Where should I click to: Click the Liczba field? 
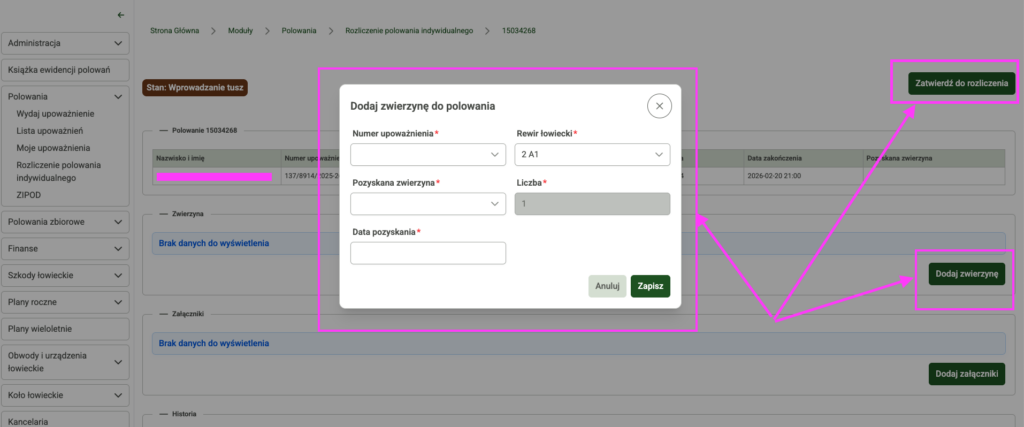click(592, 204)
